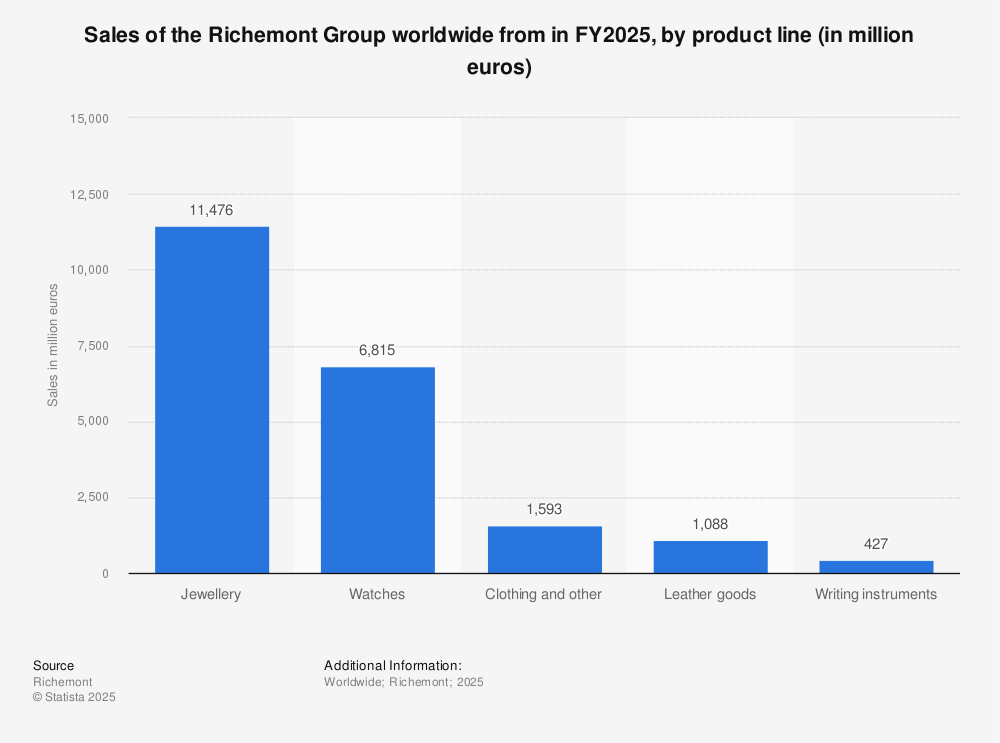Click the 10,000 y-axis tick label
Image resolution: width=1000 pixels, height=743 pixels.
[89, 270]
